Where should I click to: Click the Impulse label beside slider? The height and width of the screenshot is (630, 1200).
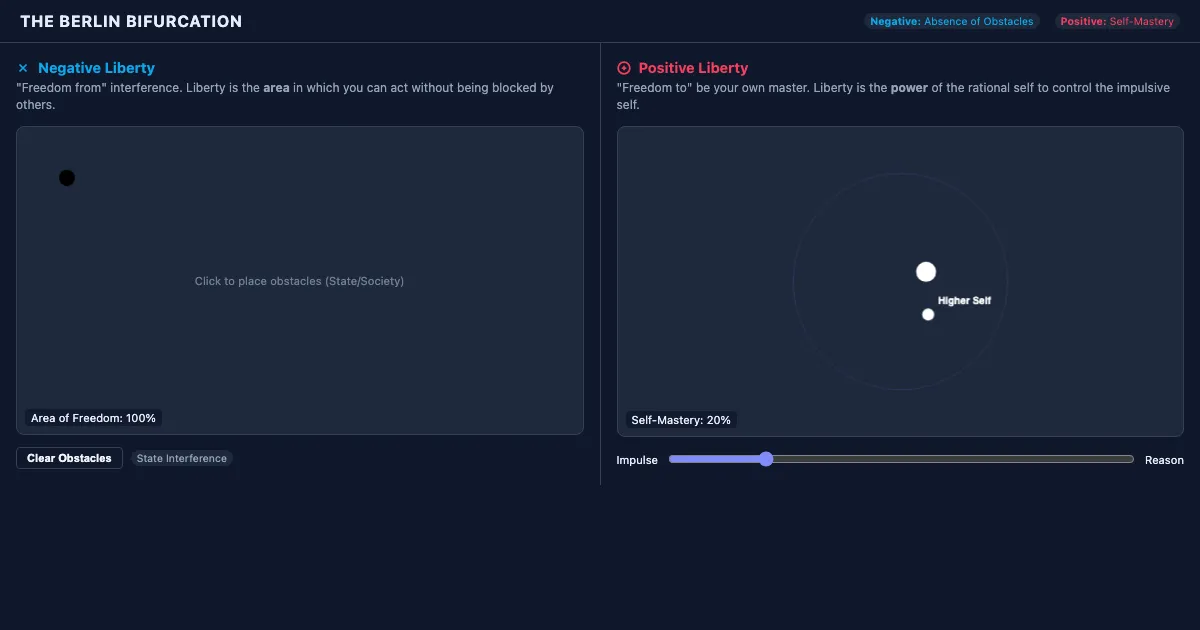637,460
